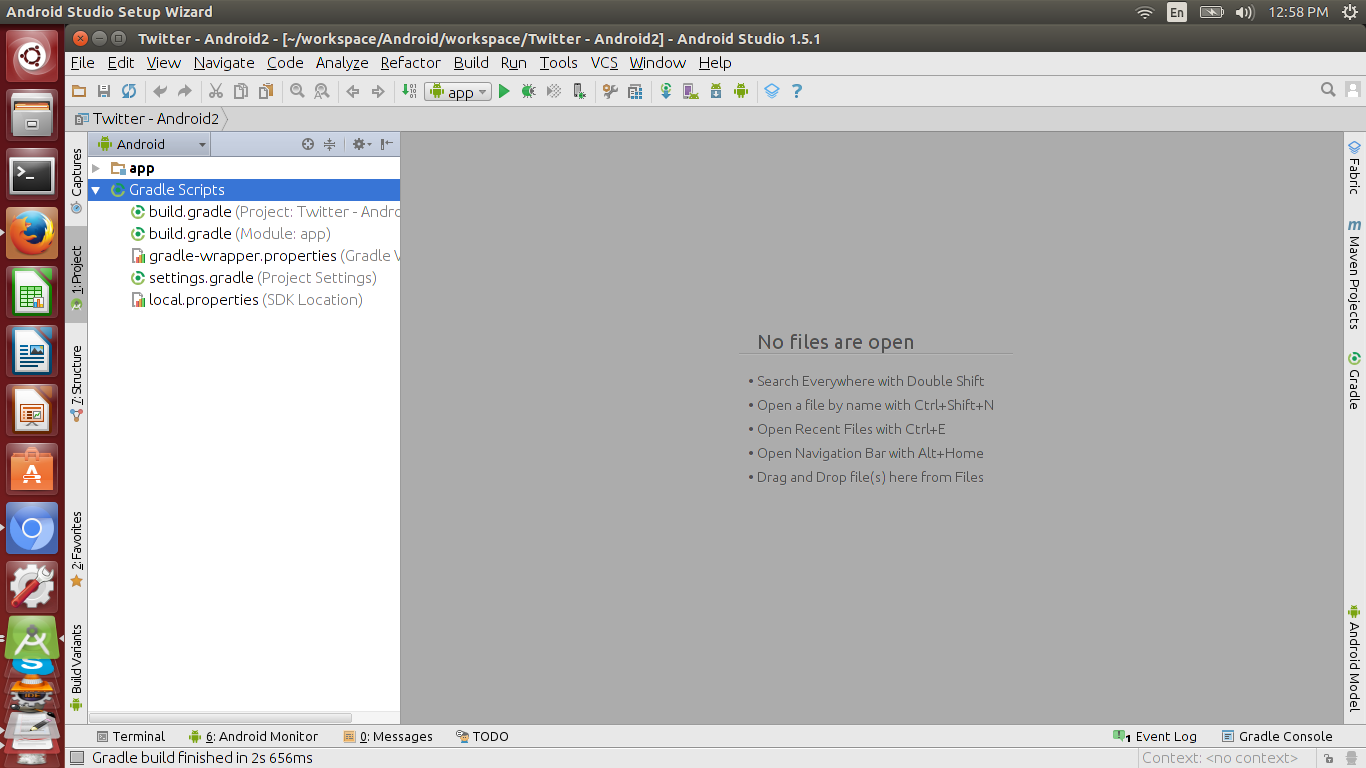
Task: Open the Project panel gear settings menu
Action: pyautogui.click(x=361, y=144)
